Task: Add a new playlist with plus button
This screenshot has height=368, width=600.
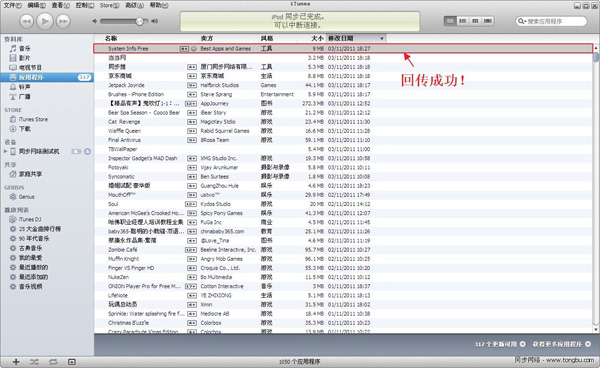Action: click(x=16, y=361)
